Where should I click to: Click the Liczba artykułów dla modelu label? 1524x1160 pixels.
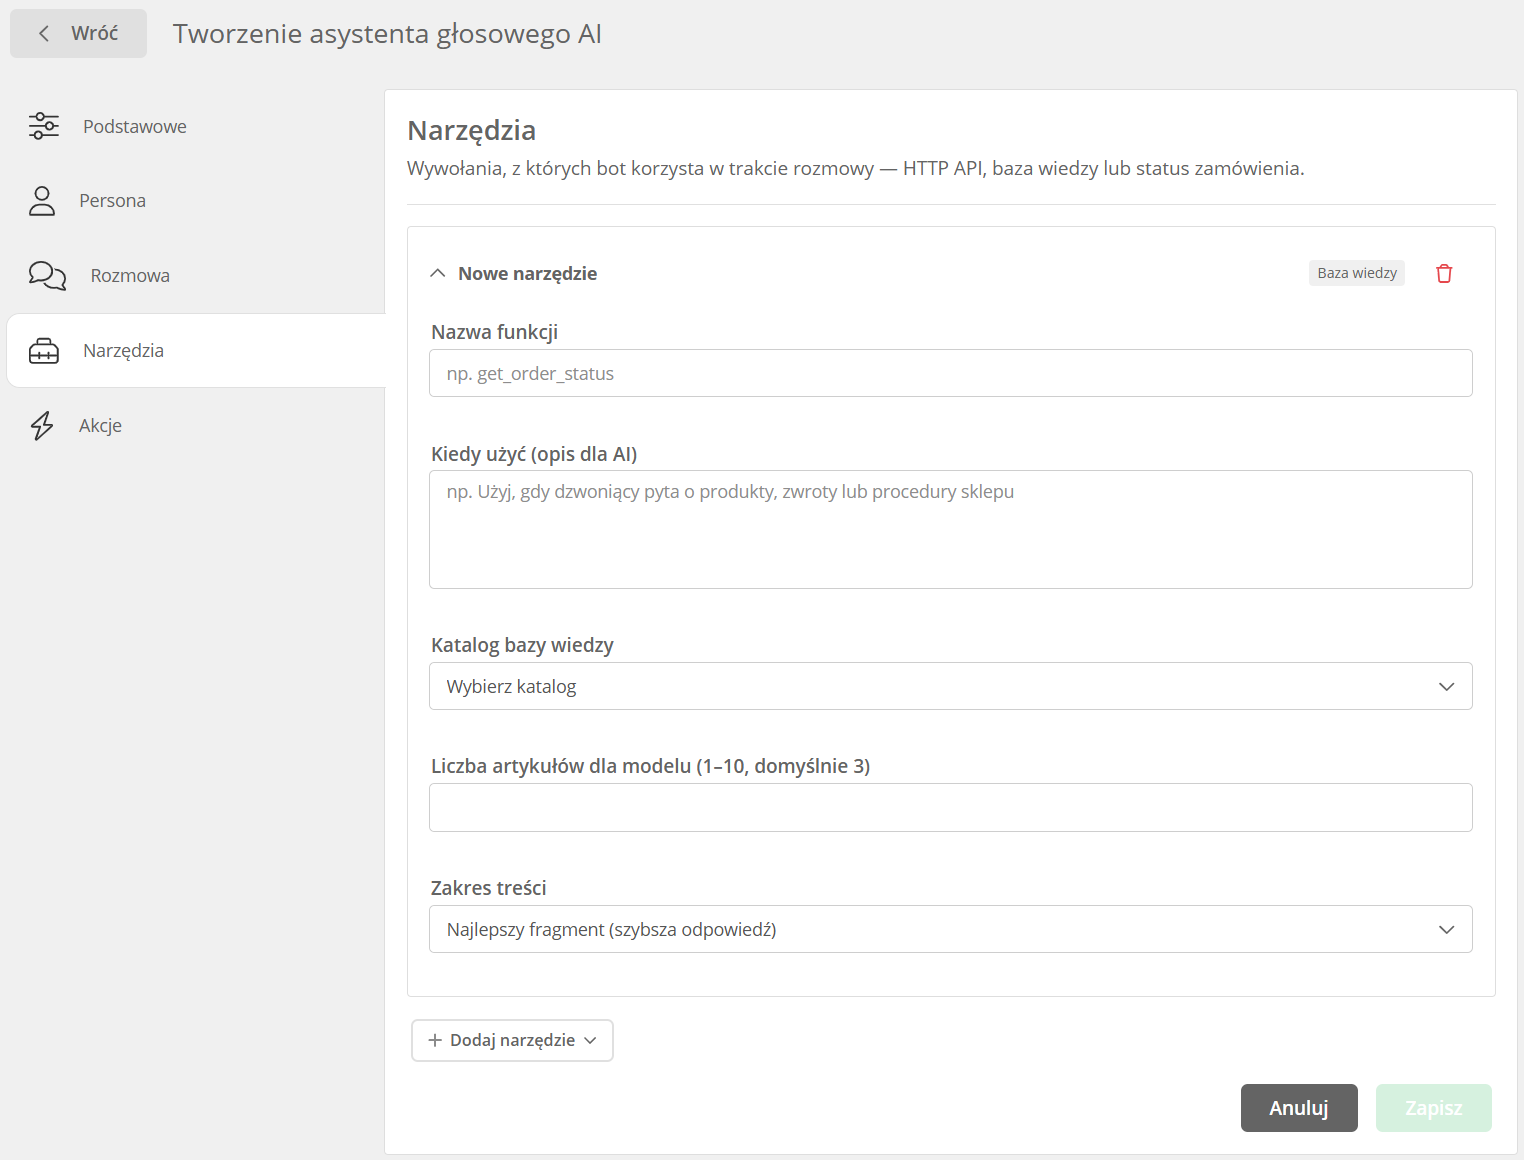[650, 766]
